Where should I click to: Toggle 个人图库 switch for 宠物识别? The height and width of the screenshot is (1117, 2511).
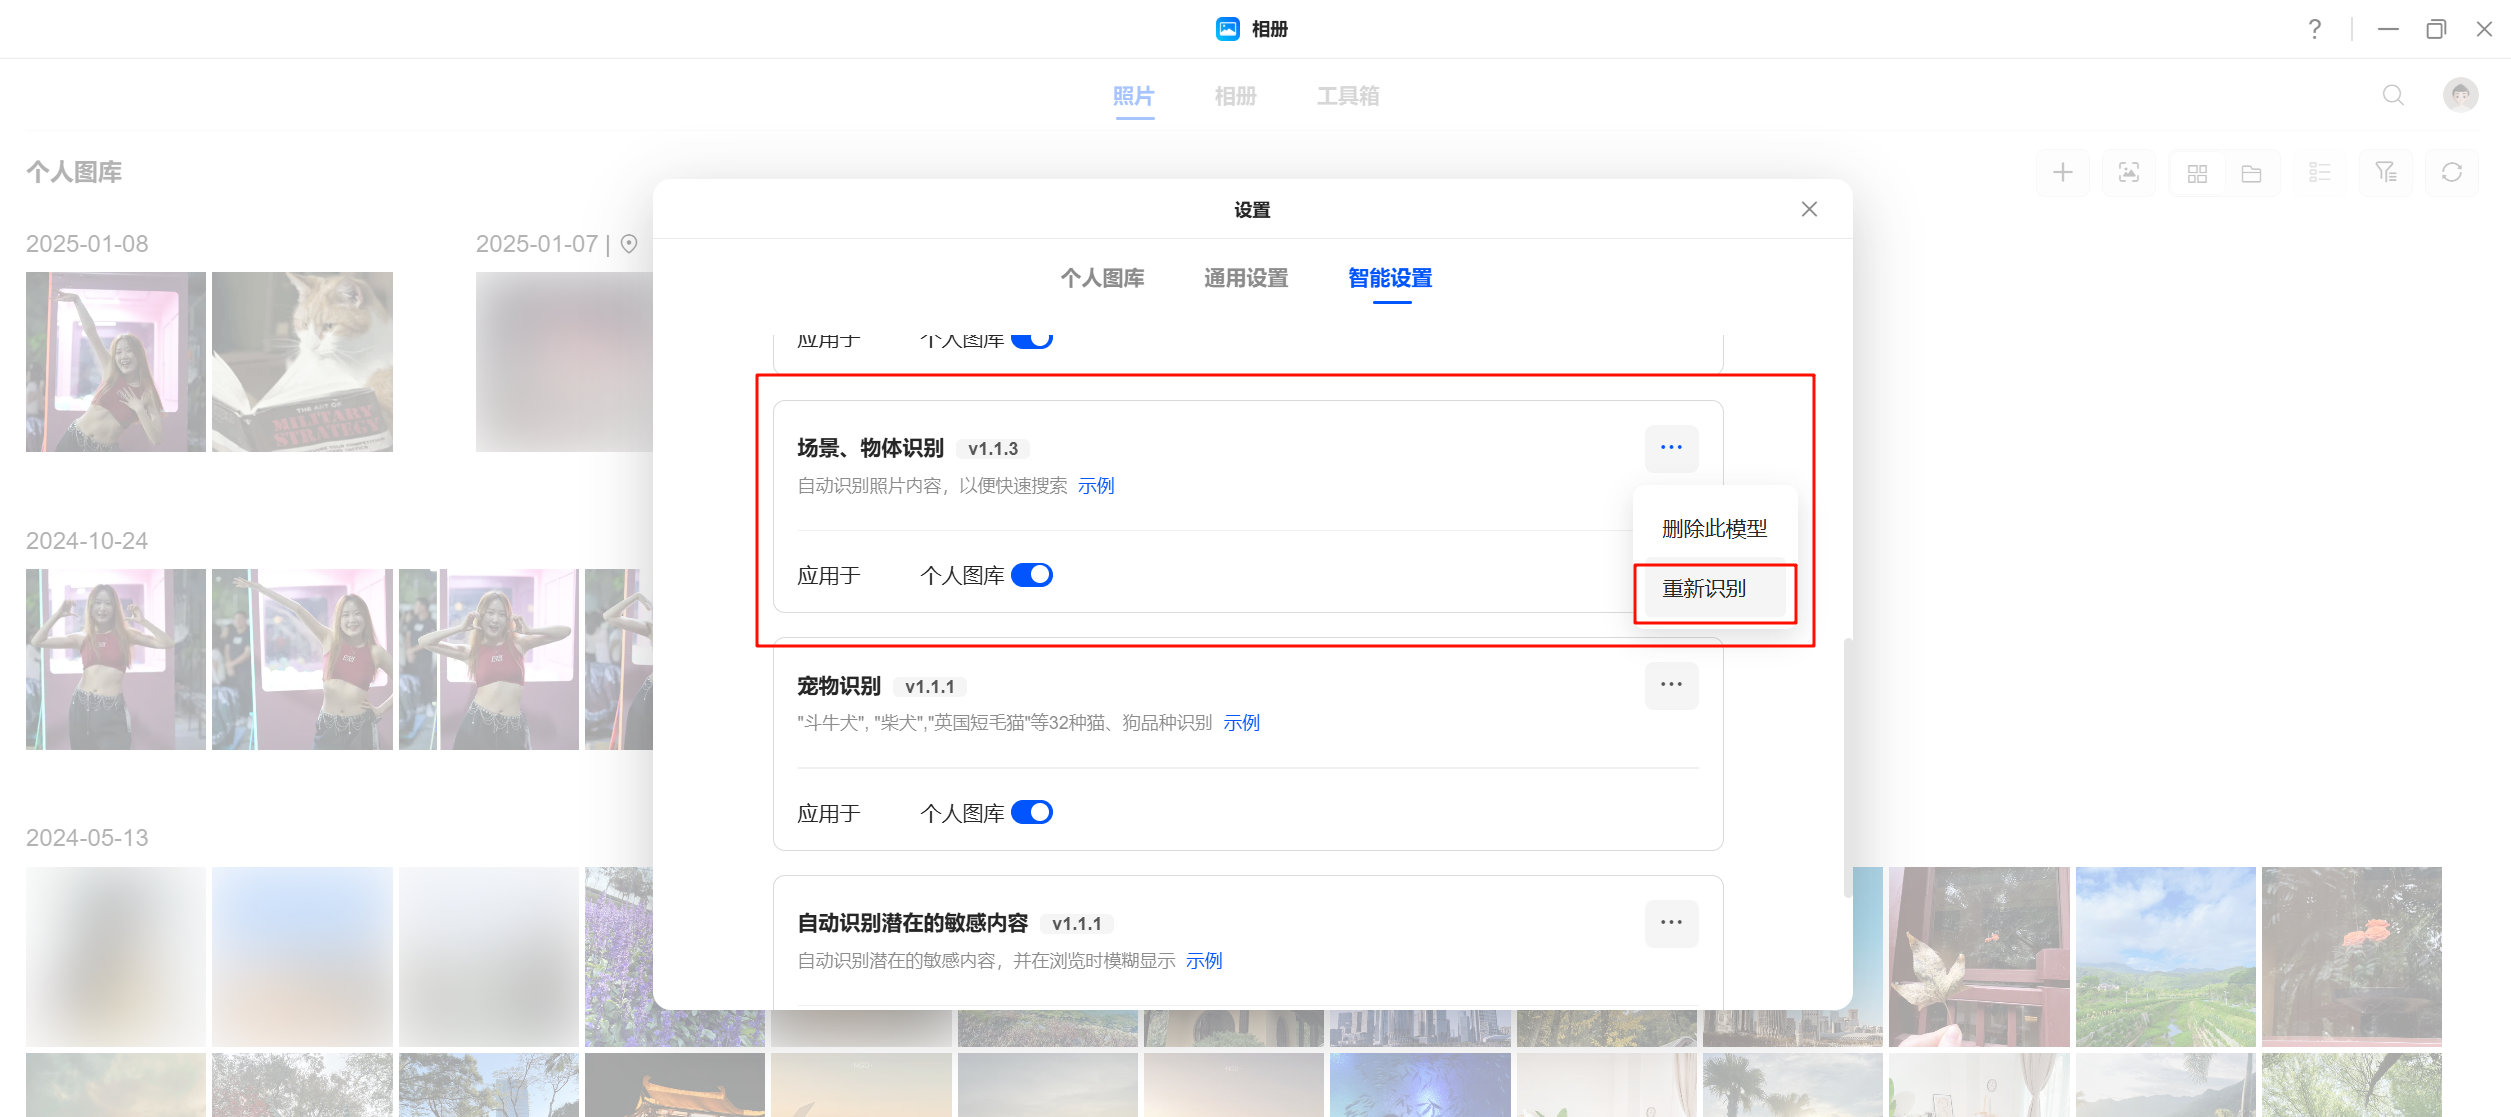(1032, 812)
